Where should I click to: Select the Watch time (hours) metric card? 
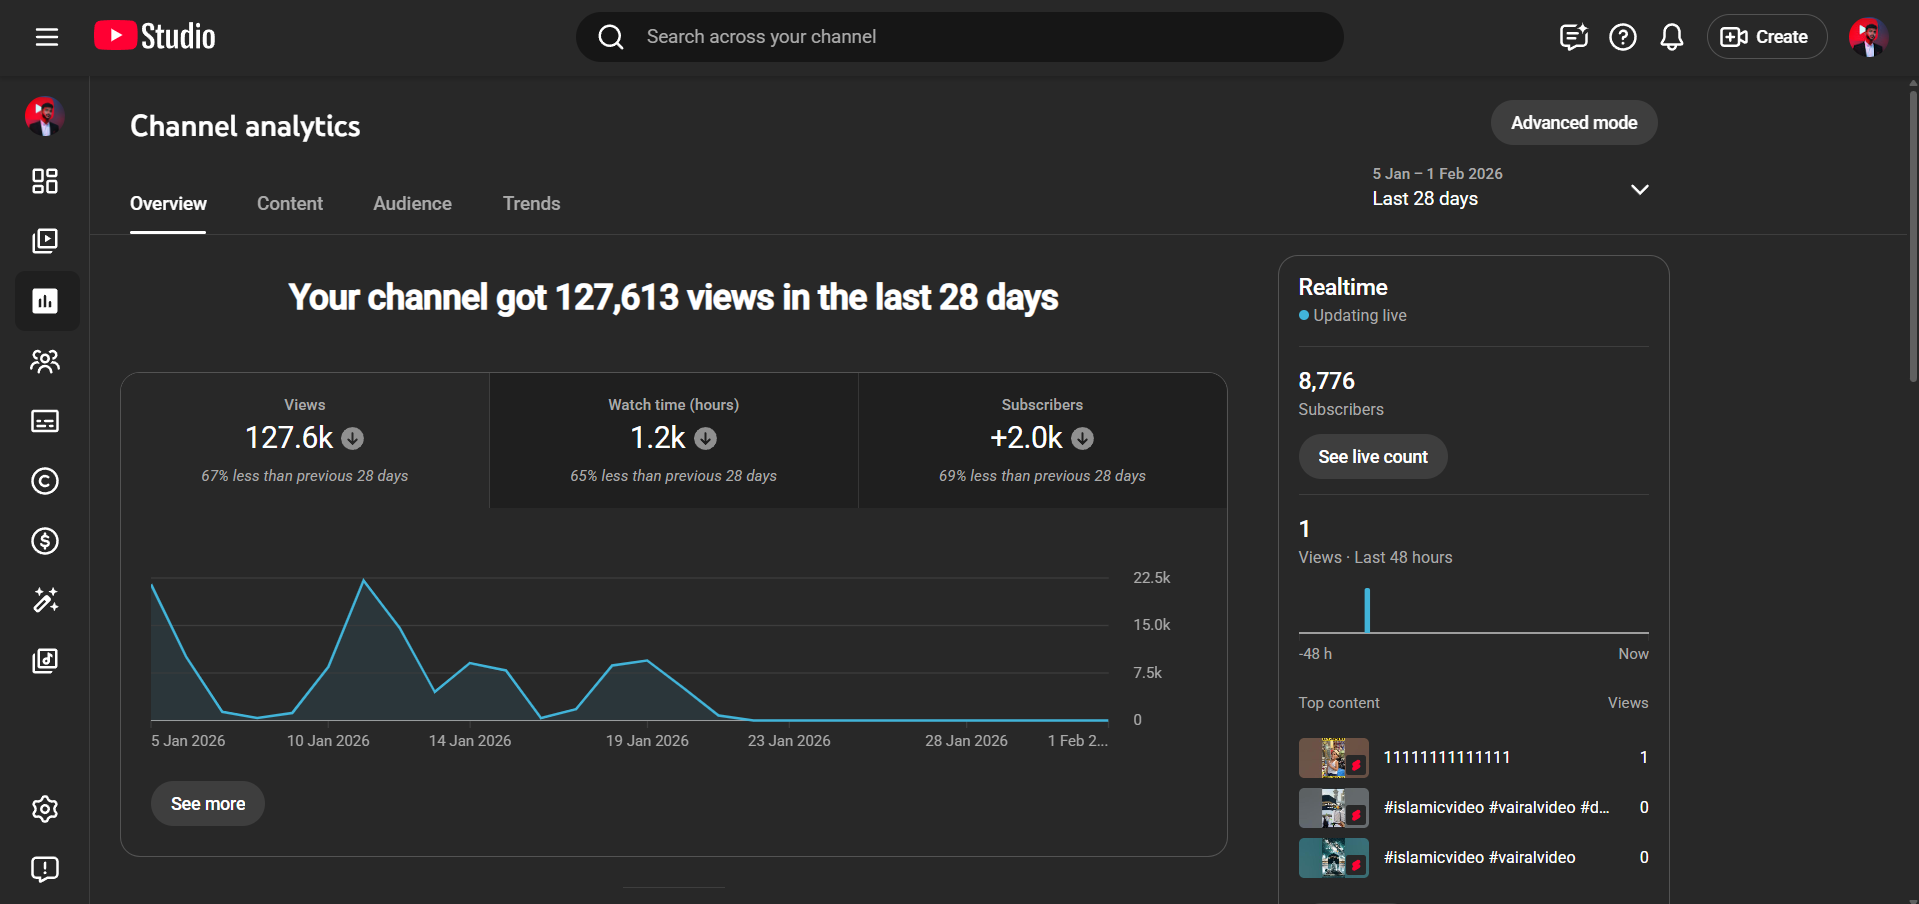pyautogui.click(x=673, y=440)
